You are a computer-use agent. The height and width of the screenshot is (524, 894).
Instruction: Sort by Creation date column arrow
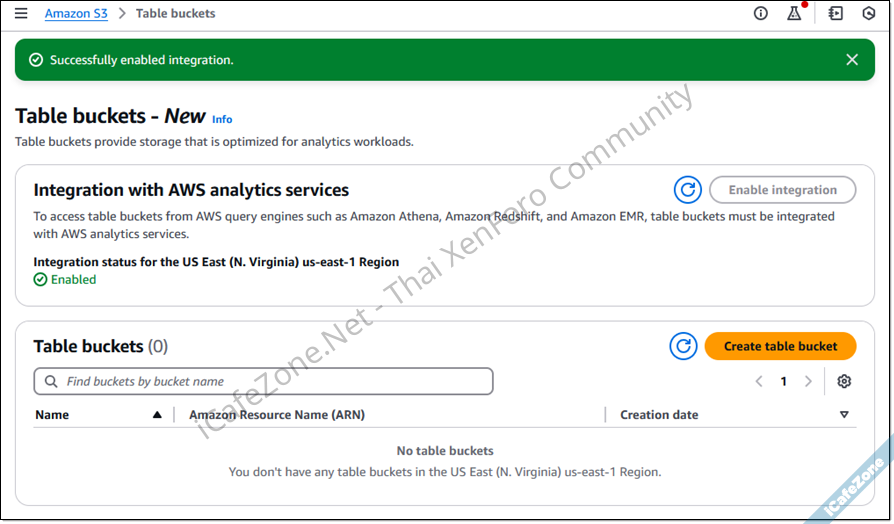click(x=844, y=415)
